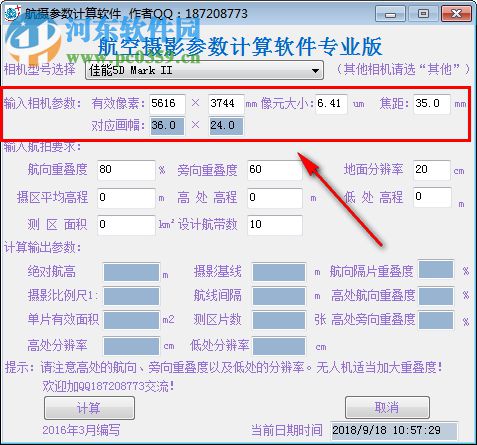
Task: Click the 欢迎加QQ187208773交流 text
Action: 108,387
